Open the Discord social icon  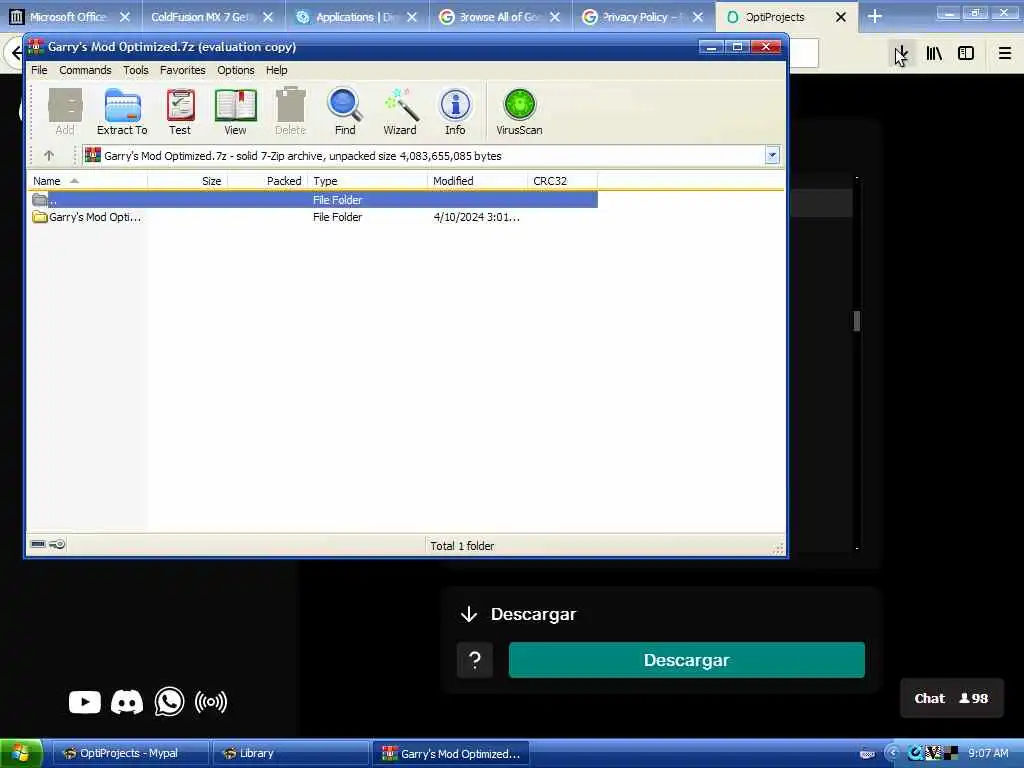[x=127, y=702]
